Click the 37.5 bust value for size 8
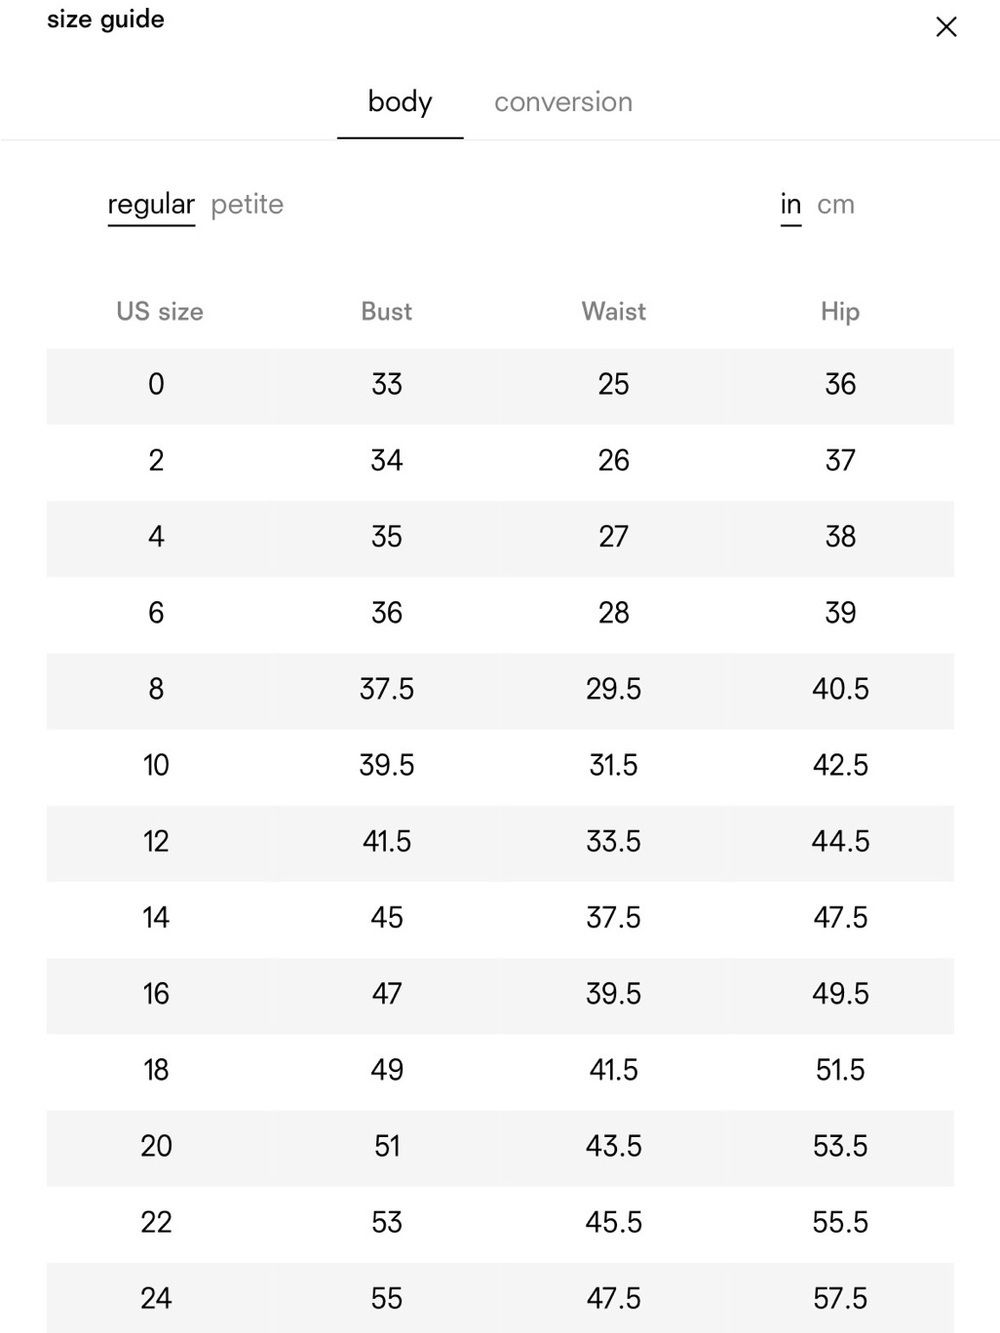 (x=386, y=689)
